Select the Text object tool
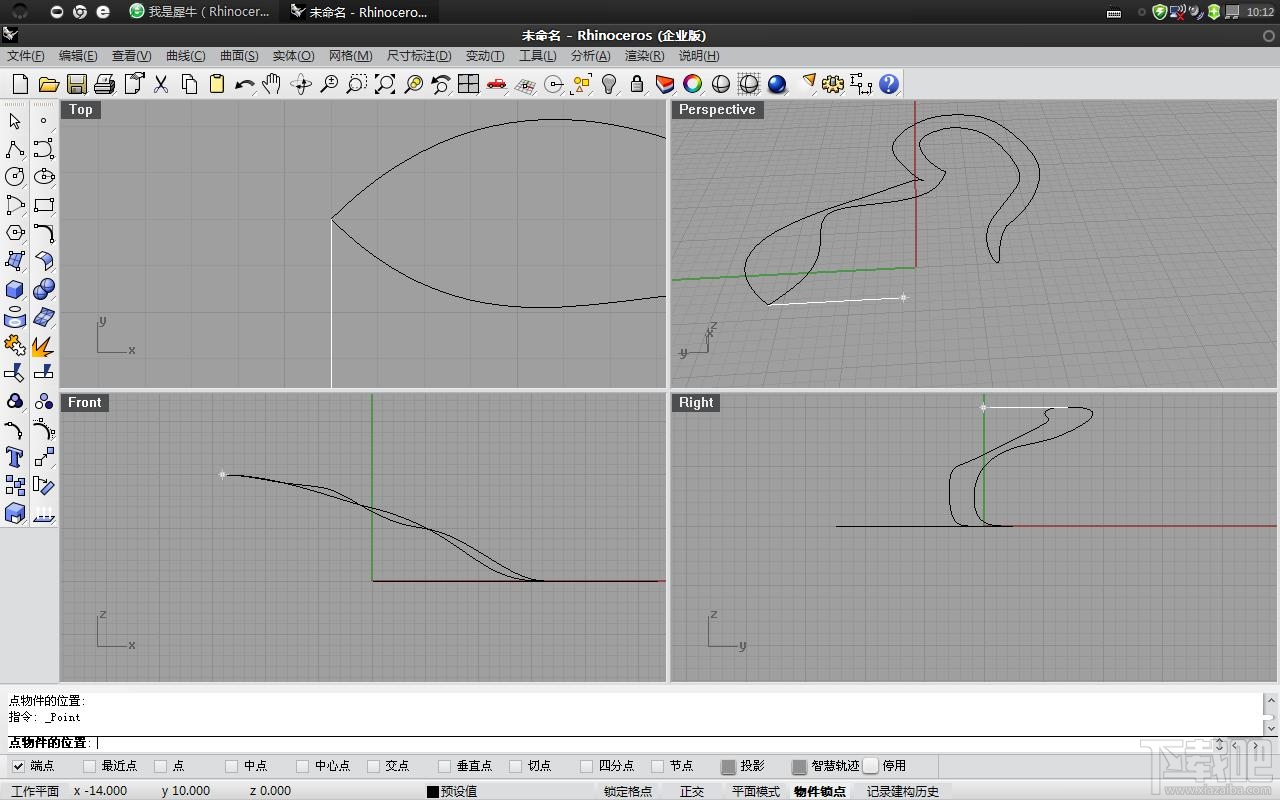 pos(15,457)
